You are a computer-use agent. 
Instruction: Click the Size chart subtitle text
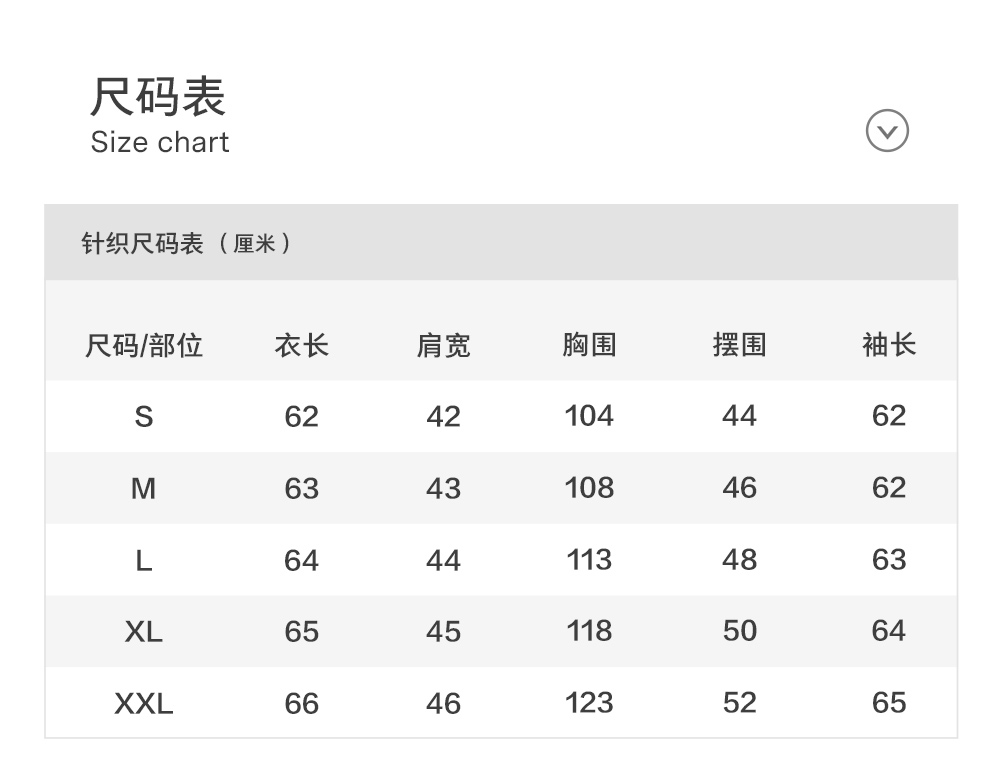coord(160,142)
